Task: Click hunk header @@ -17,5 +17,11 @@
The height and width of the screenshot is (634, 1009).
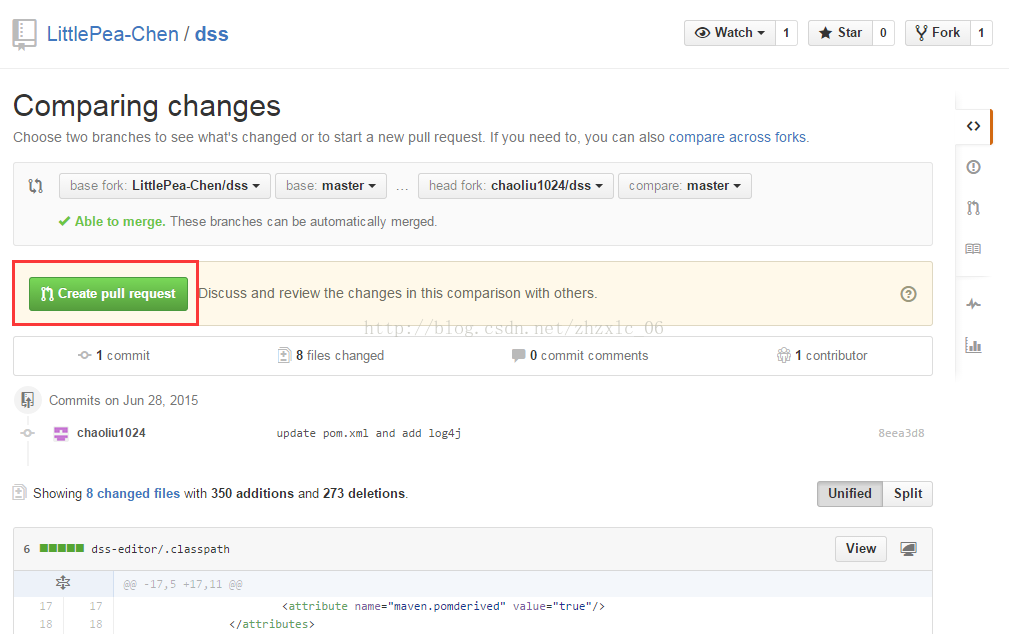Action: coord(183,584)
